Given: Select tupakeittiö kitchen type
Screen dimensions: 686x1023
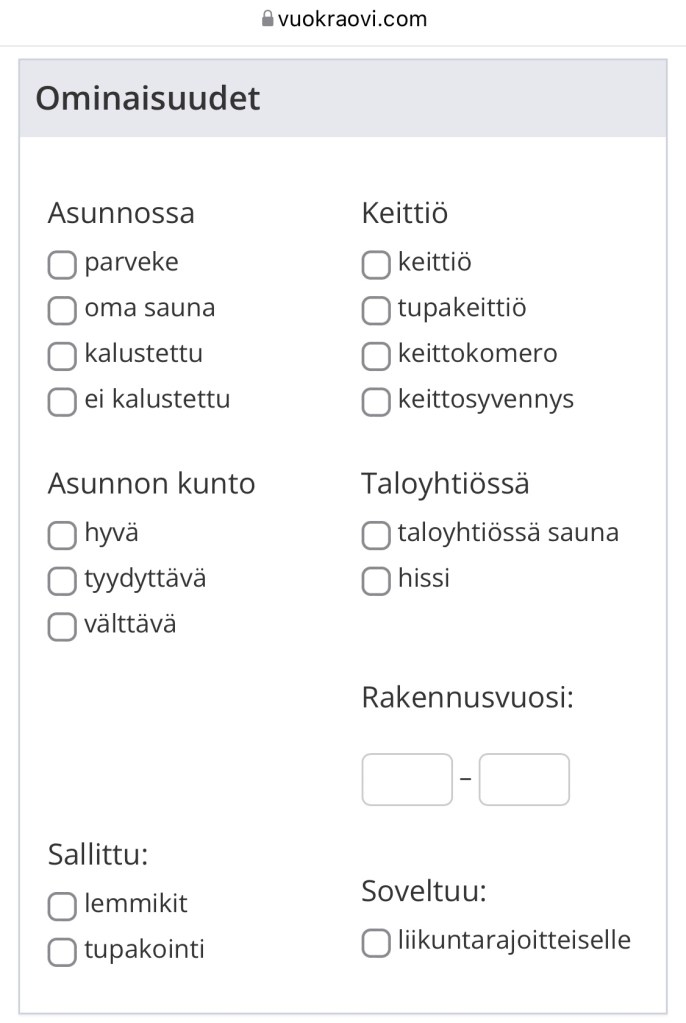Looking at the screenshot, I should point(376,310).
